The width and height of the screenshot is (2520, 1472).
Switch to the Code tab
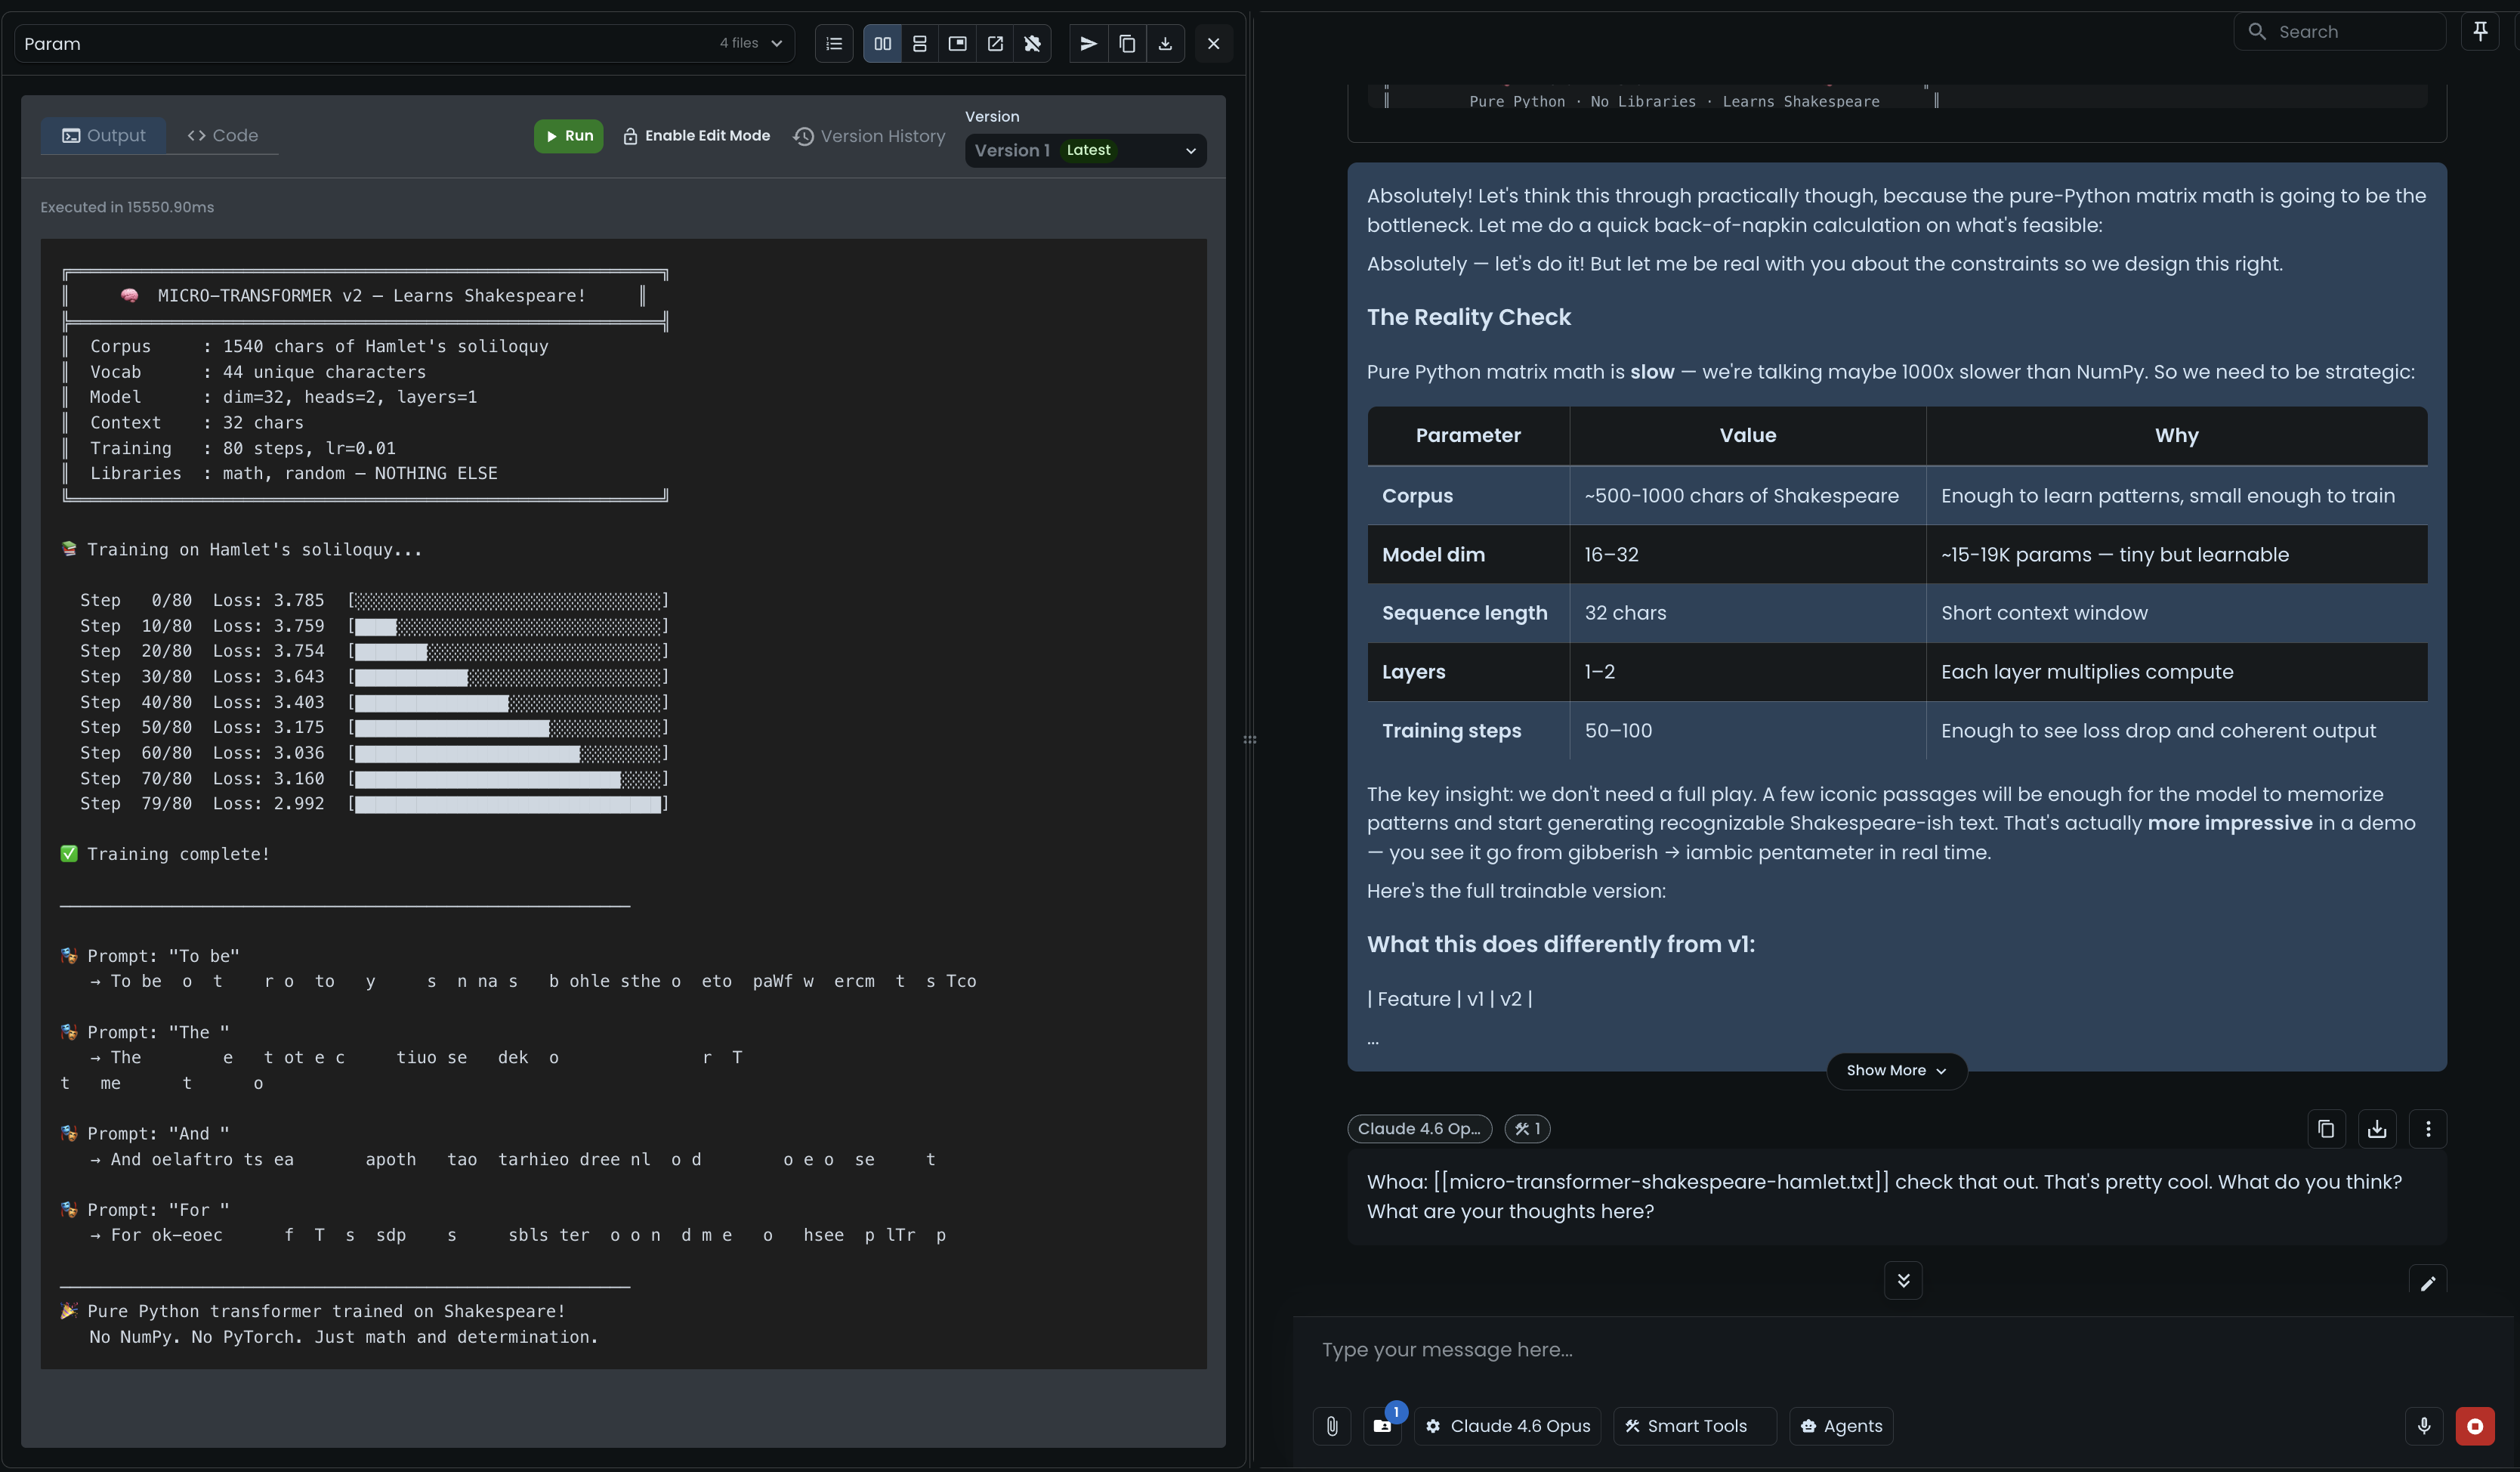coord(223,136)
